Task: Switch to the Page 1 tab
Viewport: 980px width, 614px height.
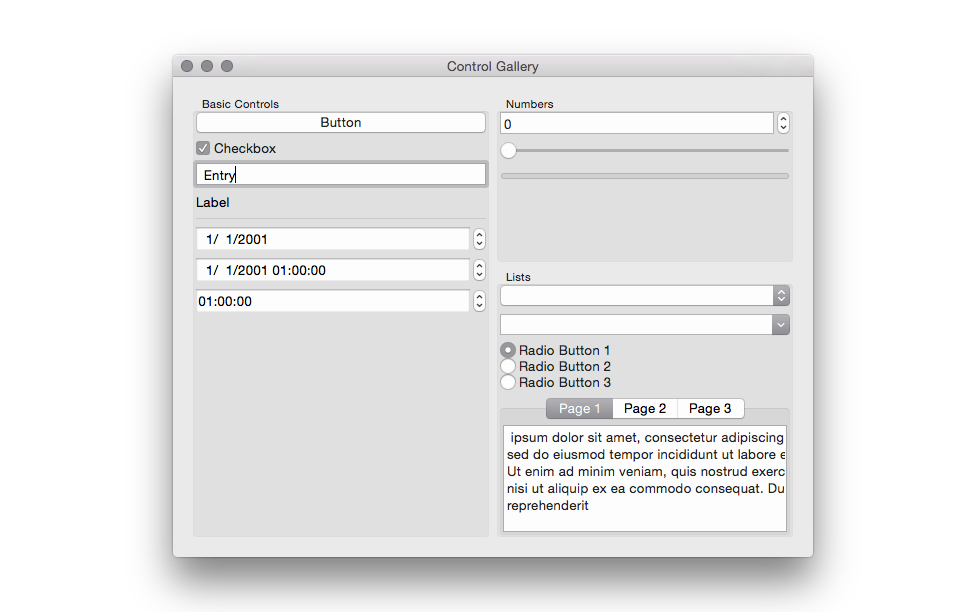Action: pyautogui.click(x=579, y=408)
